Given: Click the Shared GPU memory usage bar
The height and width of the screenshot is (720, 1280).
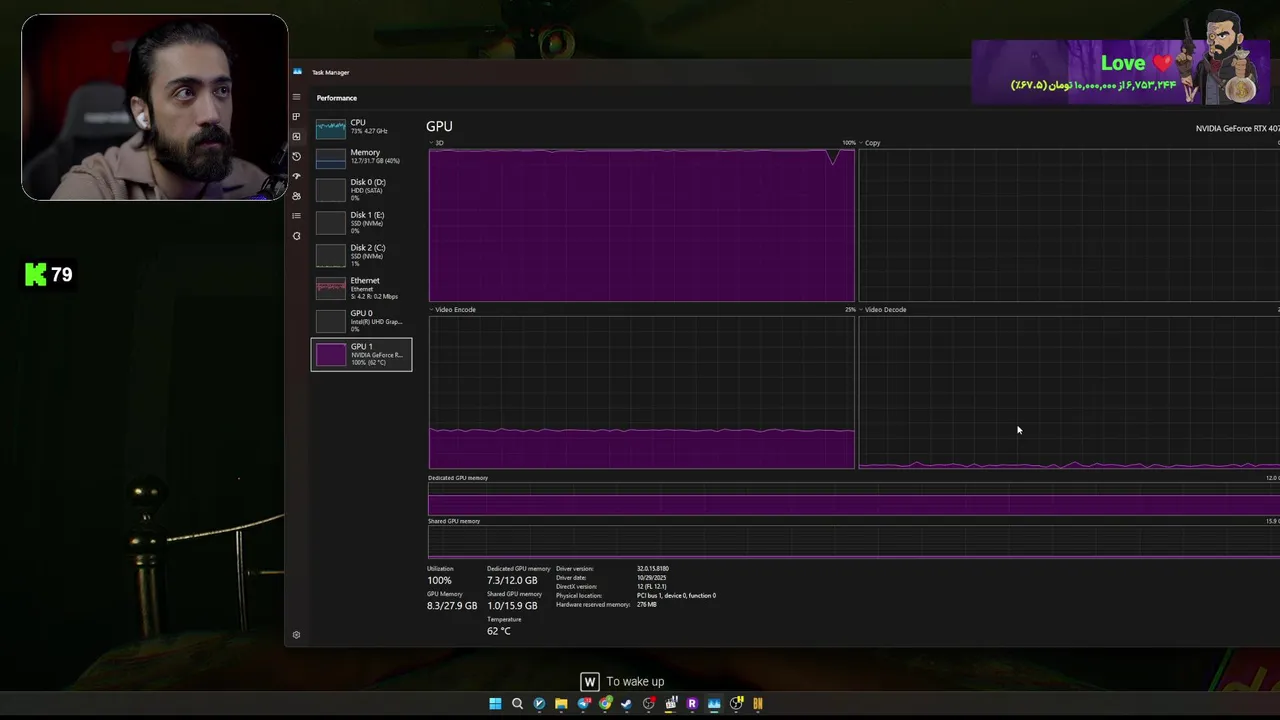Looking at the screenshot, I should (854, 542).
